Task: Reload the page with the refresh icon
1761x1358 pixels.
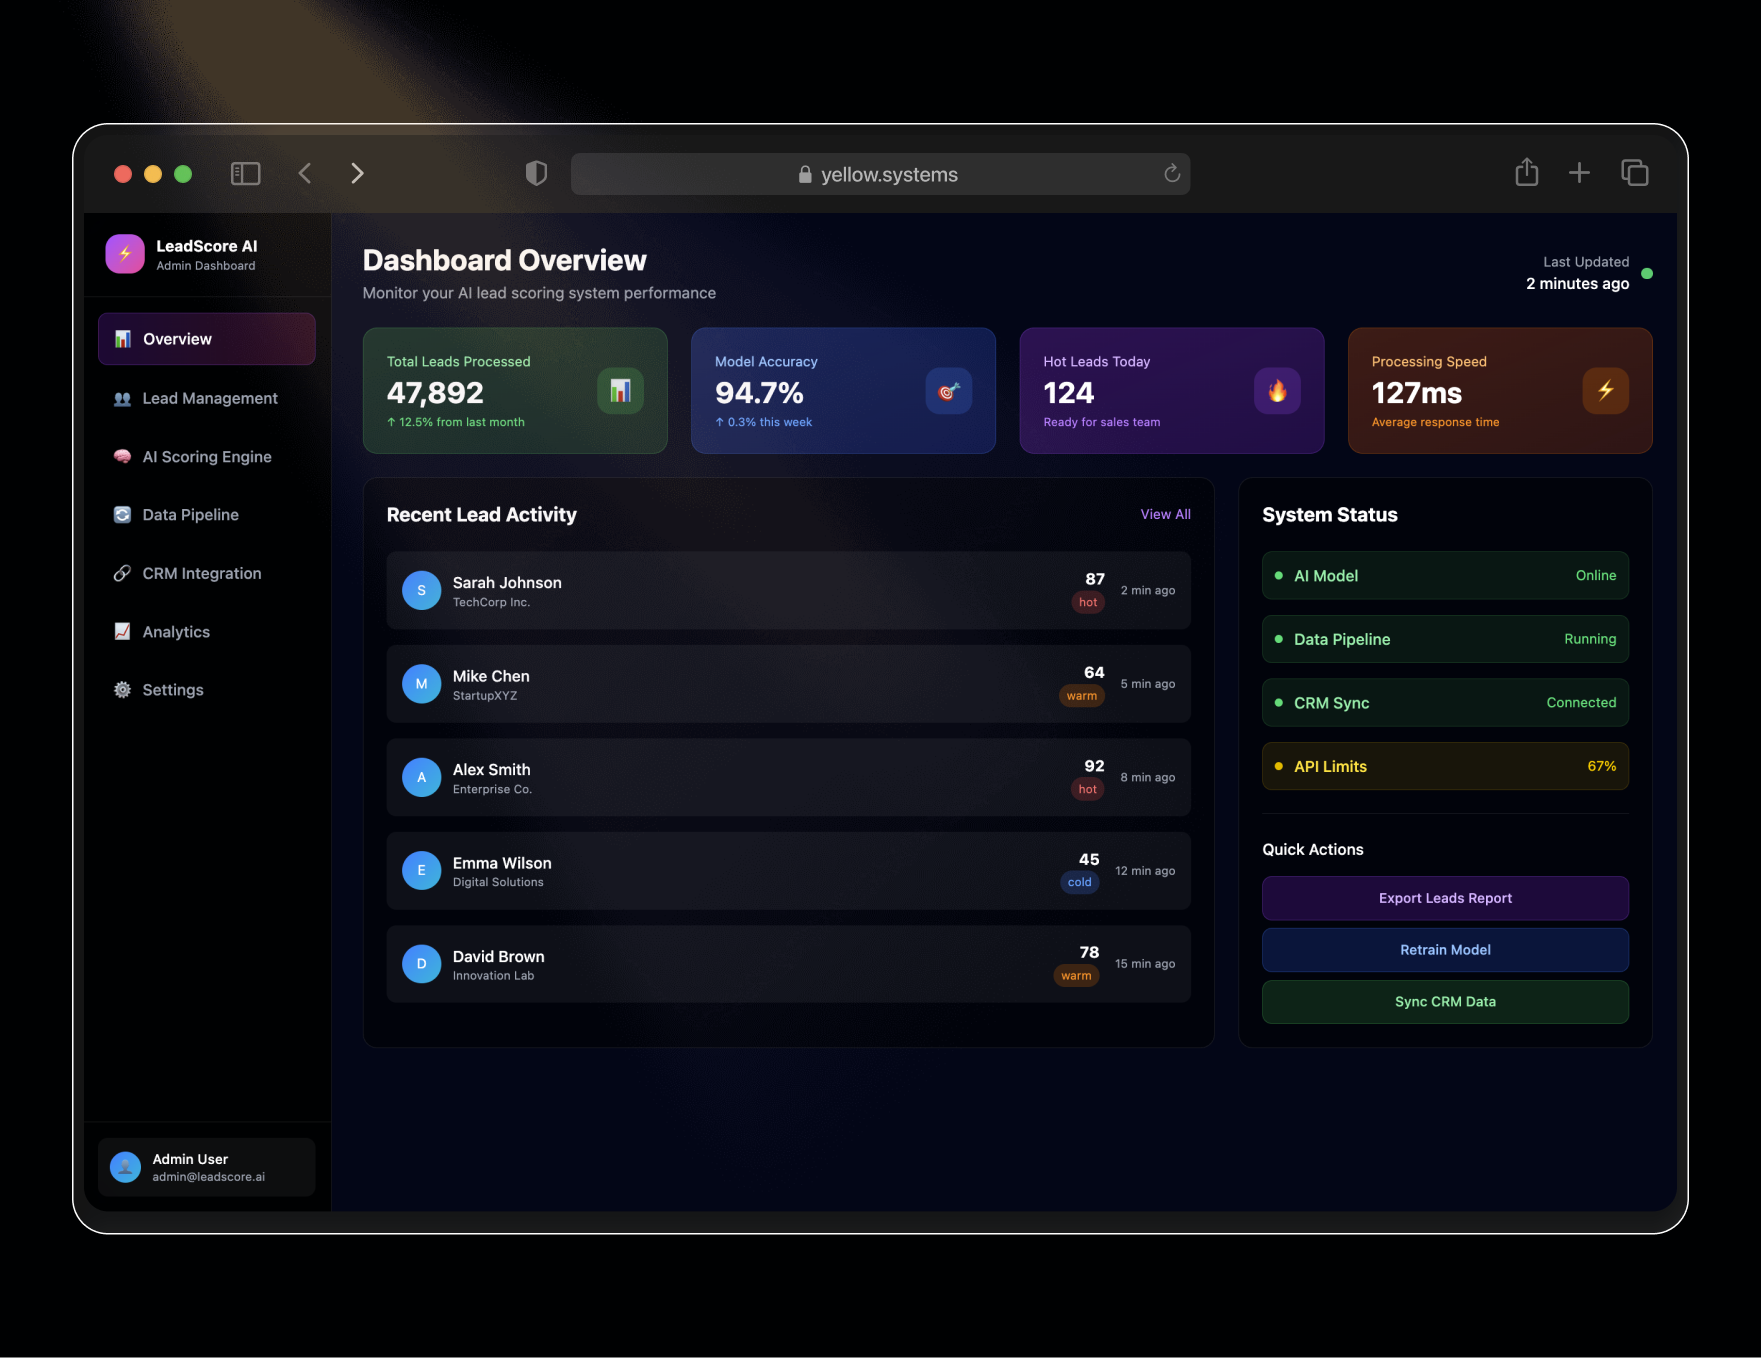Action: coord(1172,174)
